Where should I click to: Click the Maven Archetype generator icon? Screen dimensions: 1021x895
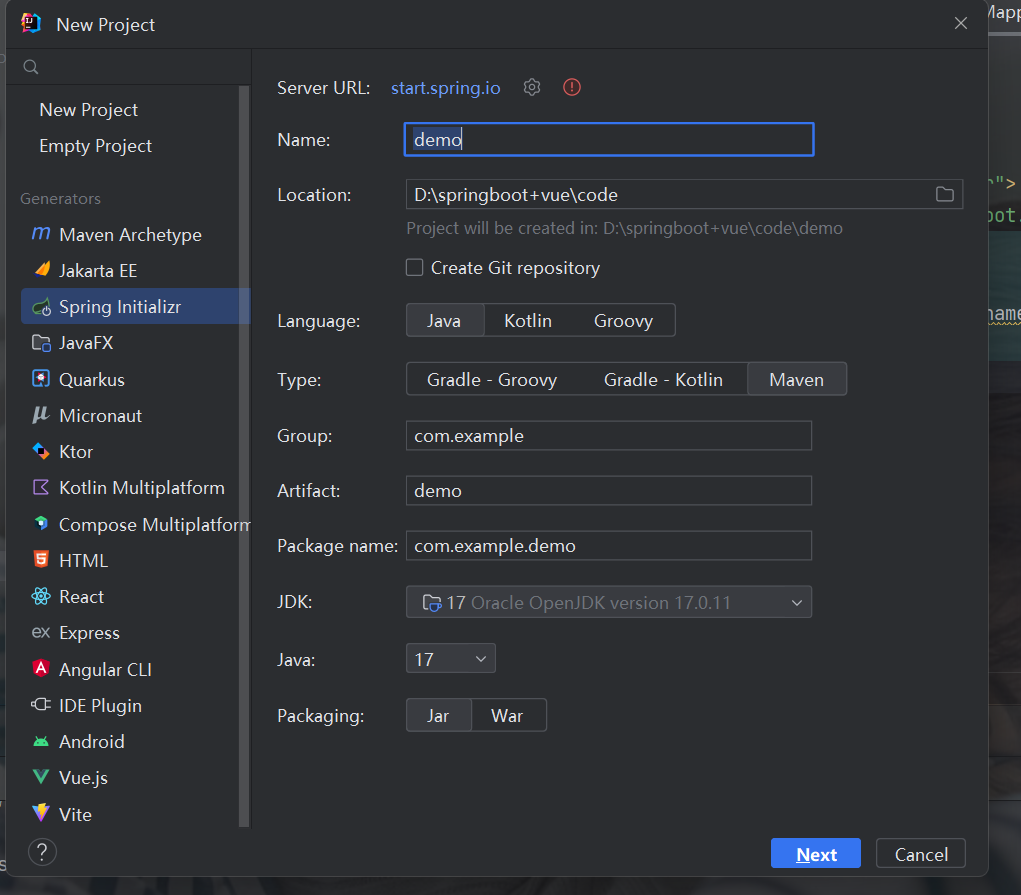41,234
